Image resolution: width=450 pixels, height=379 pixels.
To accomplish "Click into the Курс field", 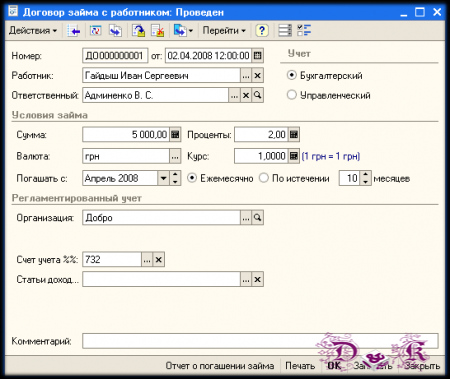I will click(x=261, y=156).
